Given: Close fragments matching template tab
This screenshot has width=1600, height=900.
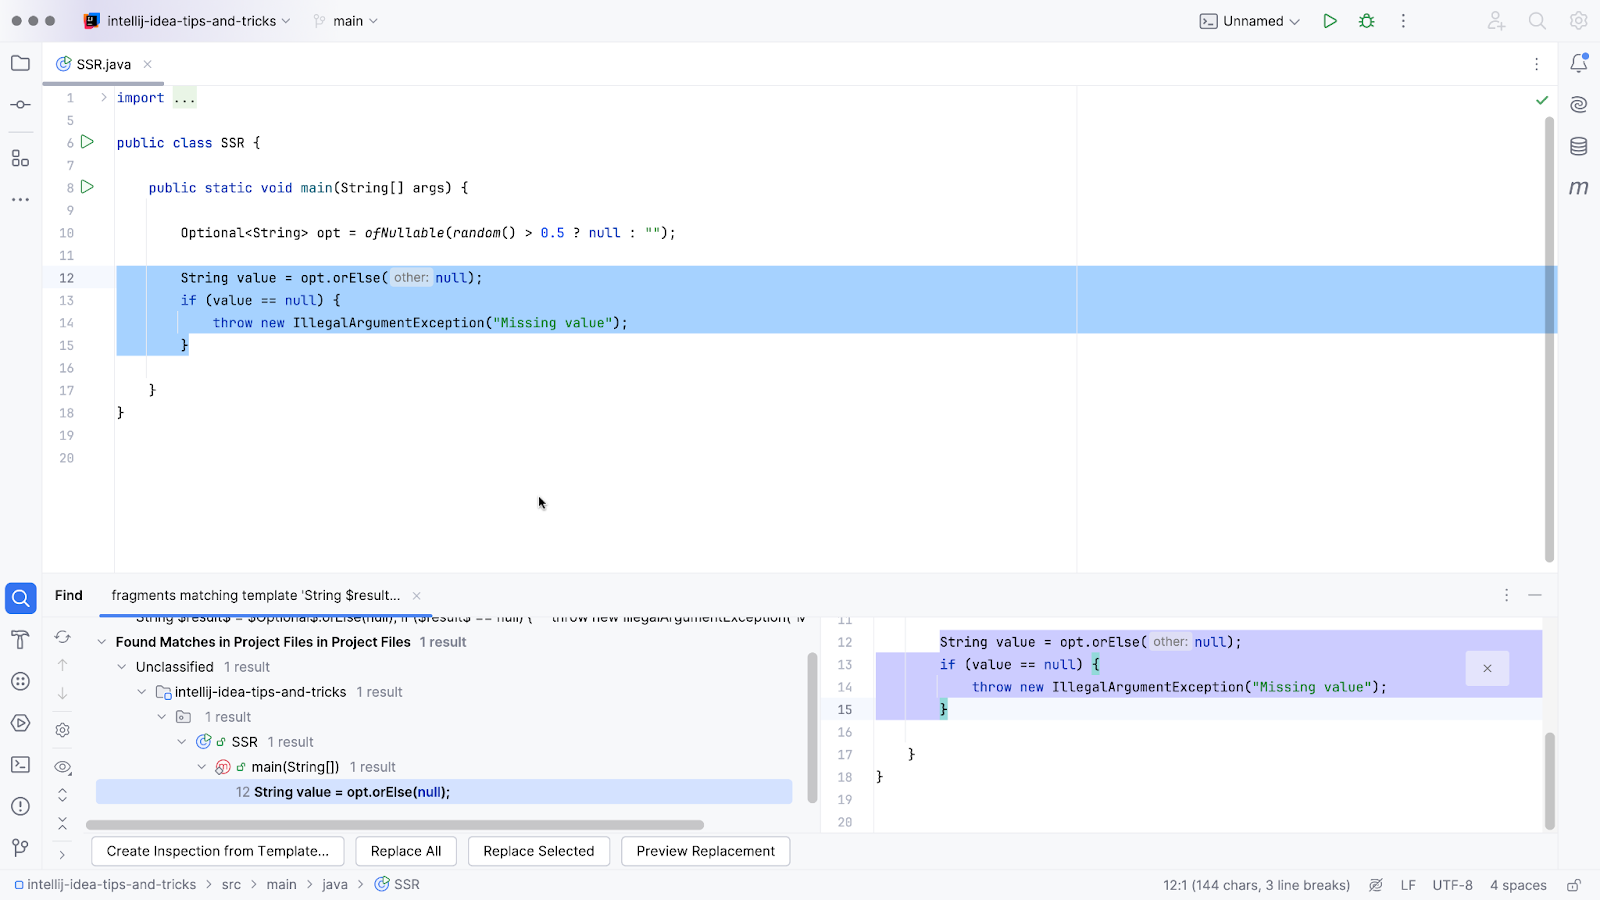Looking at the screenshot, I should tap(417, 596).
